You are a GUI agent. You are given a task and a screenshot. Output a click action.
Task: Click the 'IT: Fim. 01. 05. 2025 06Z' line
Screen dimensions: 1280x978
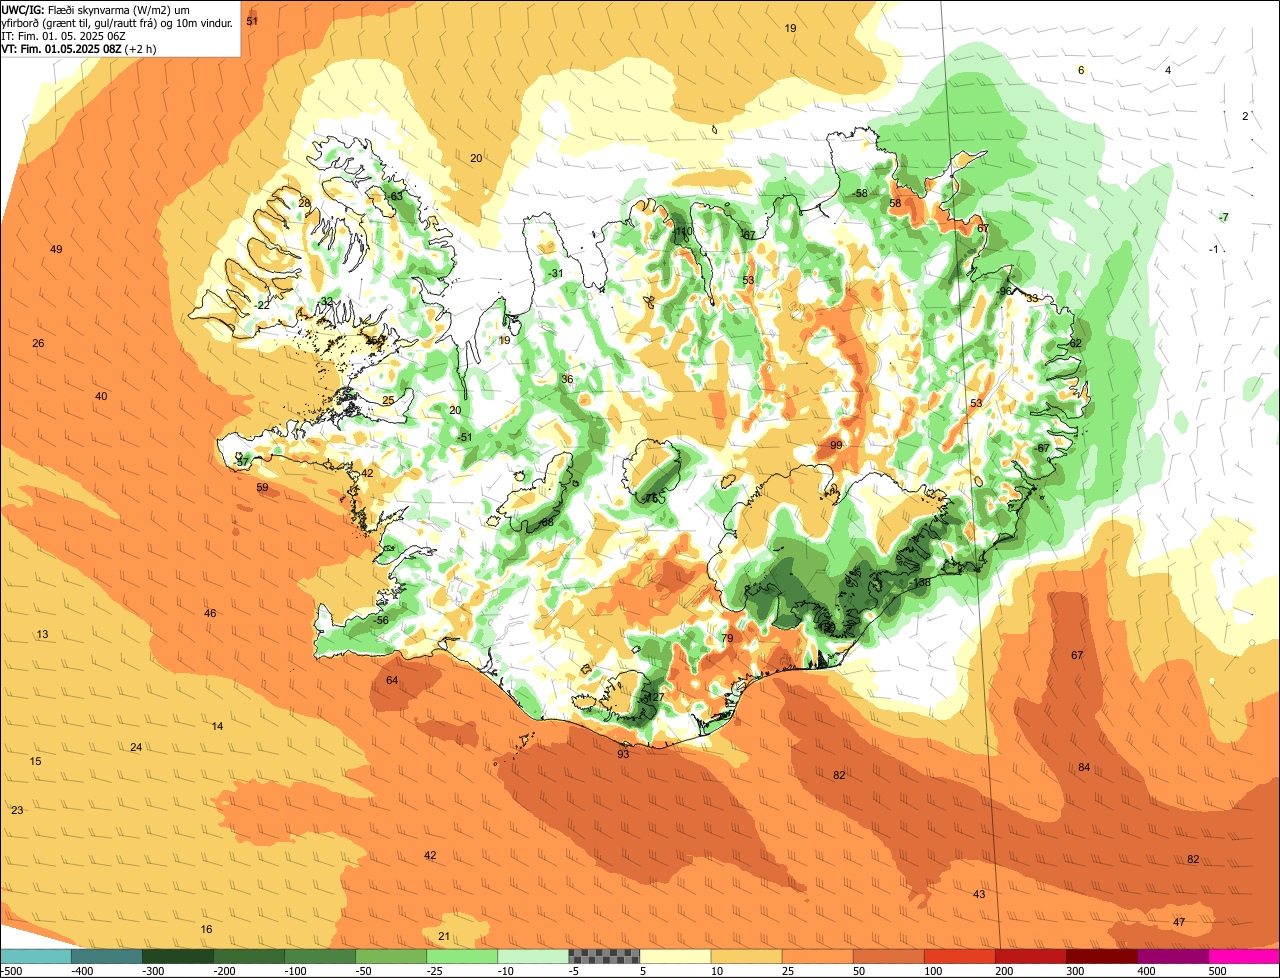pos(64,35)
